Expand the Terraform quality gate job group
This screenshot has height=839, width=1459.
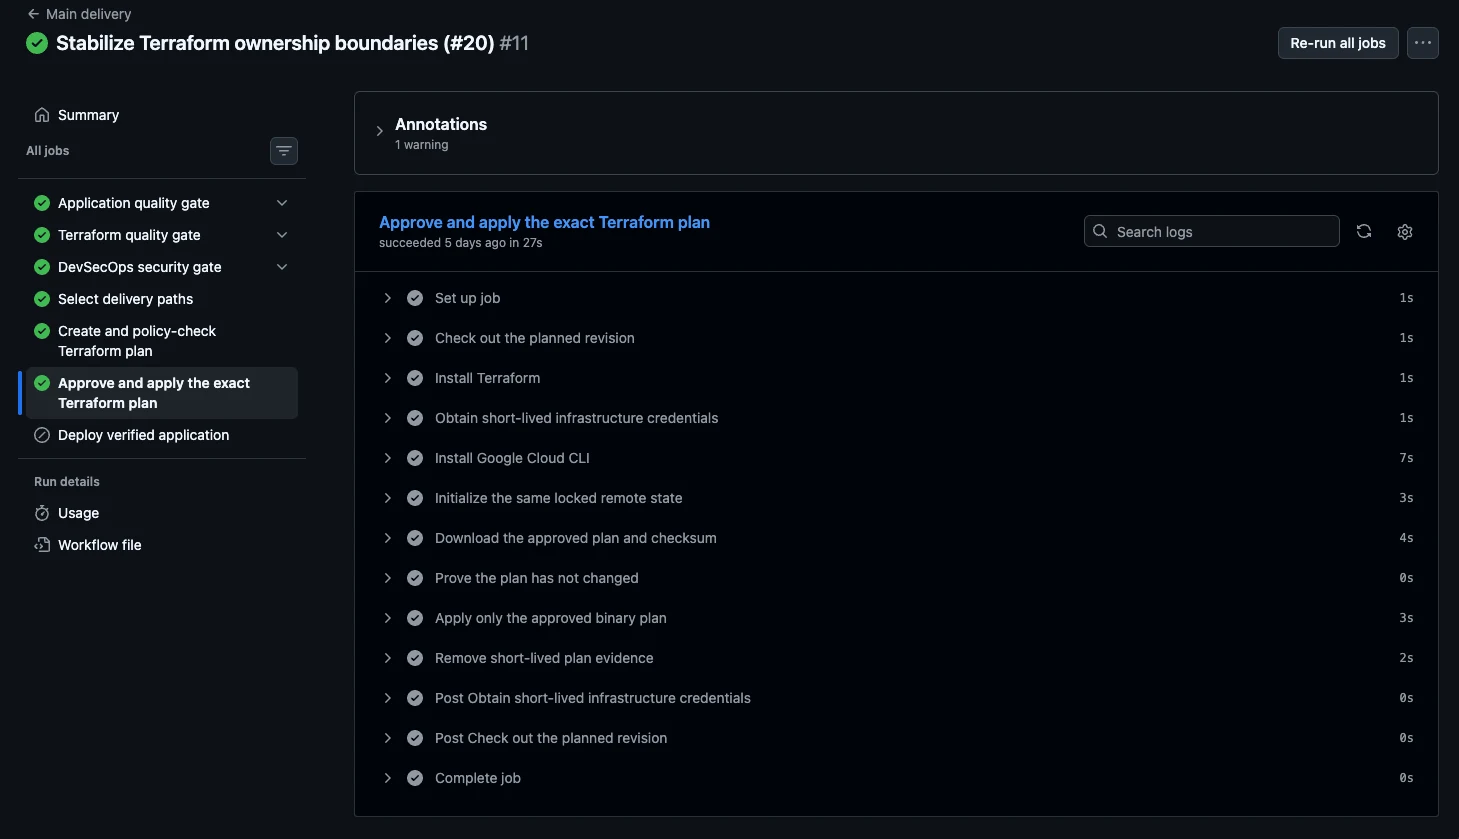(282, 235)
